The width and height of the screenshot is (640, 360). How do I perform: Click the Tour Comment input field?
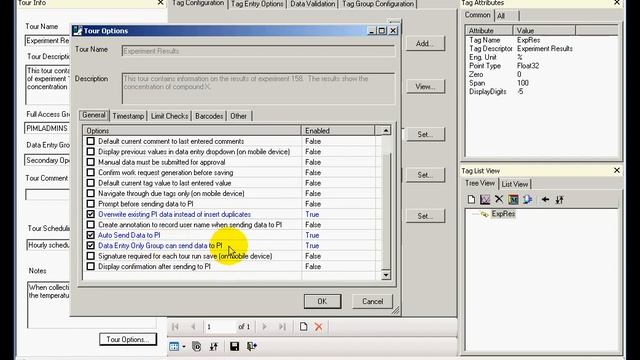coord(48,195)
